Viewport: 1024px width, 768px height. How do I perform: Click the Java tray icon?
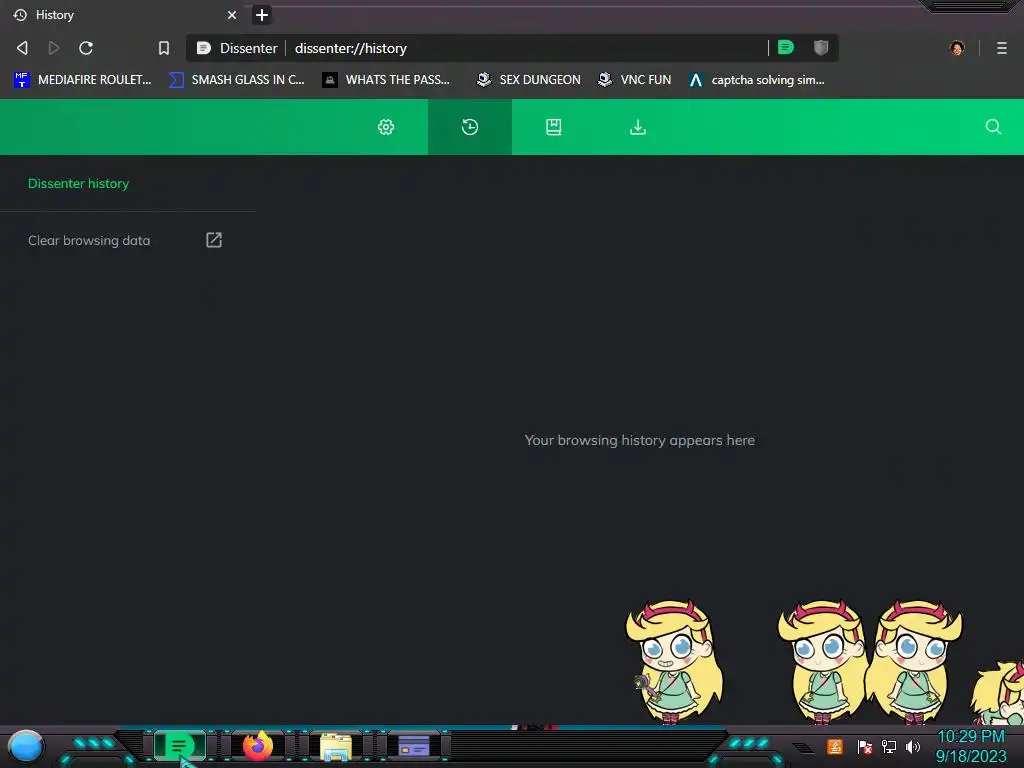pos(835,746)
